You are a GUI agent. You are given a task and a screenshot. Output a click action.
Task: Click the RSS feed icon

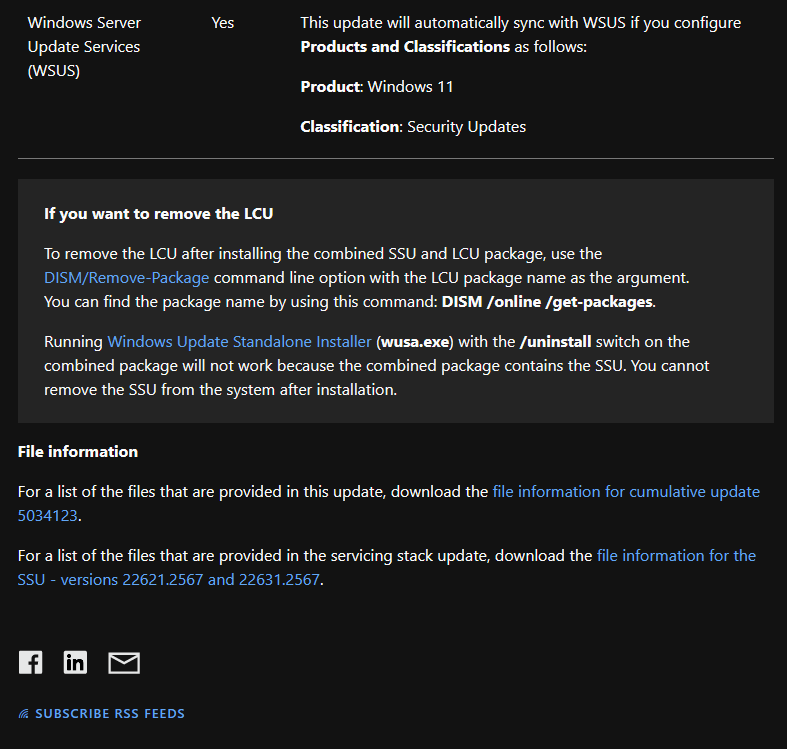tap(24, 714)
